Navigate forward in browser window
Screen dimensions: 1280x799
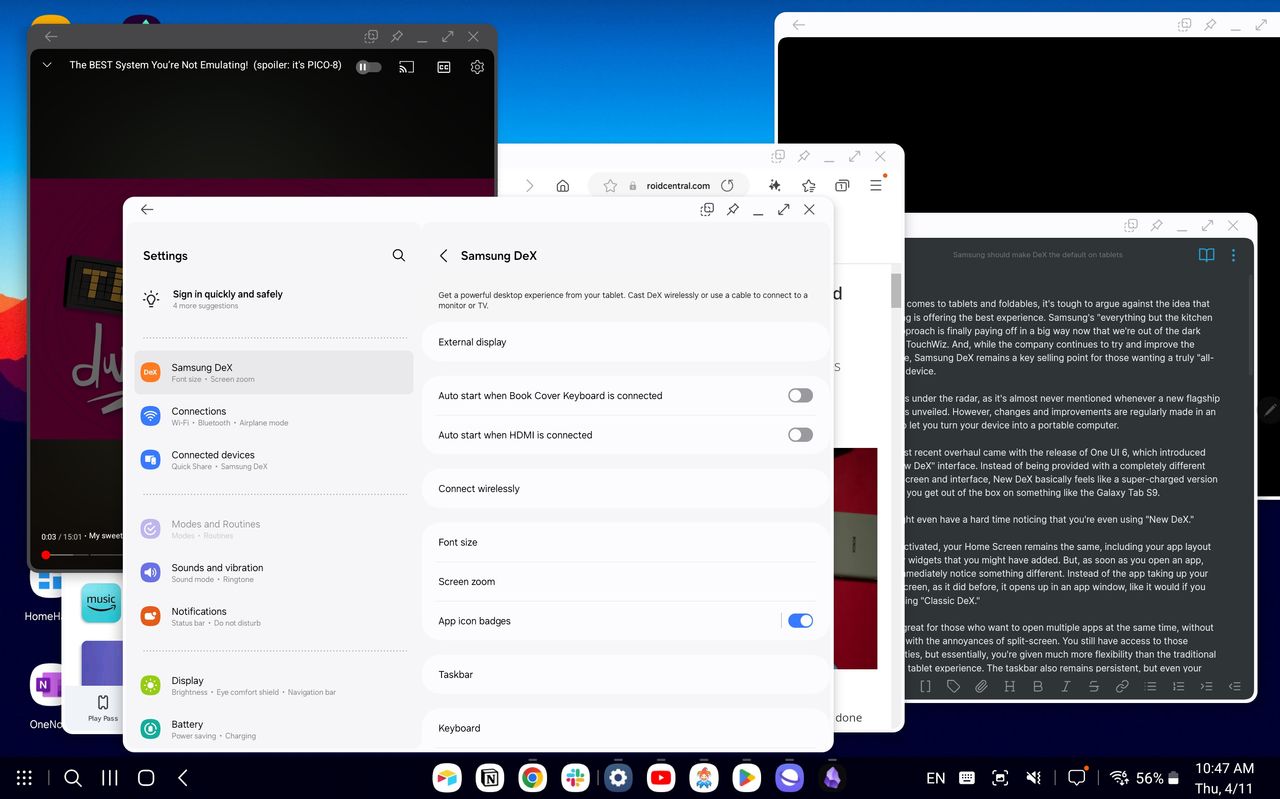[x=530, y=186]
